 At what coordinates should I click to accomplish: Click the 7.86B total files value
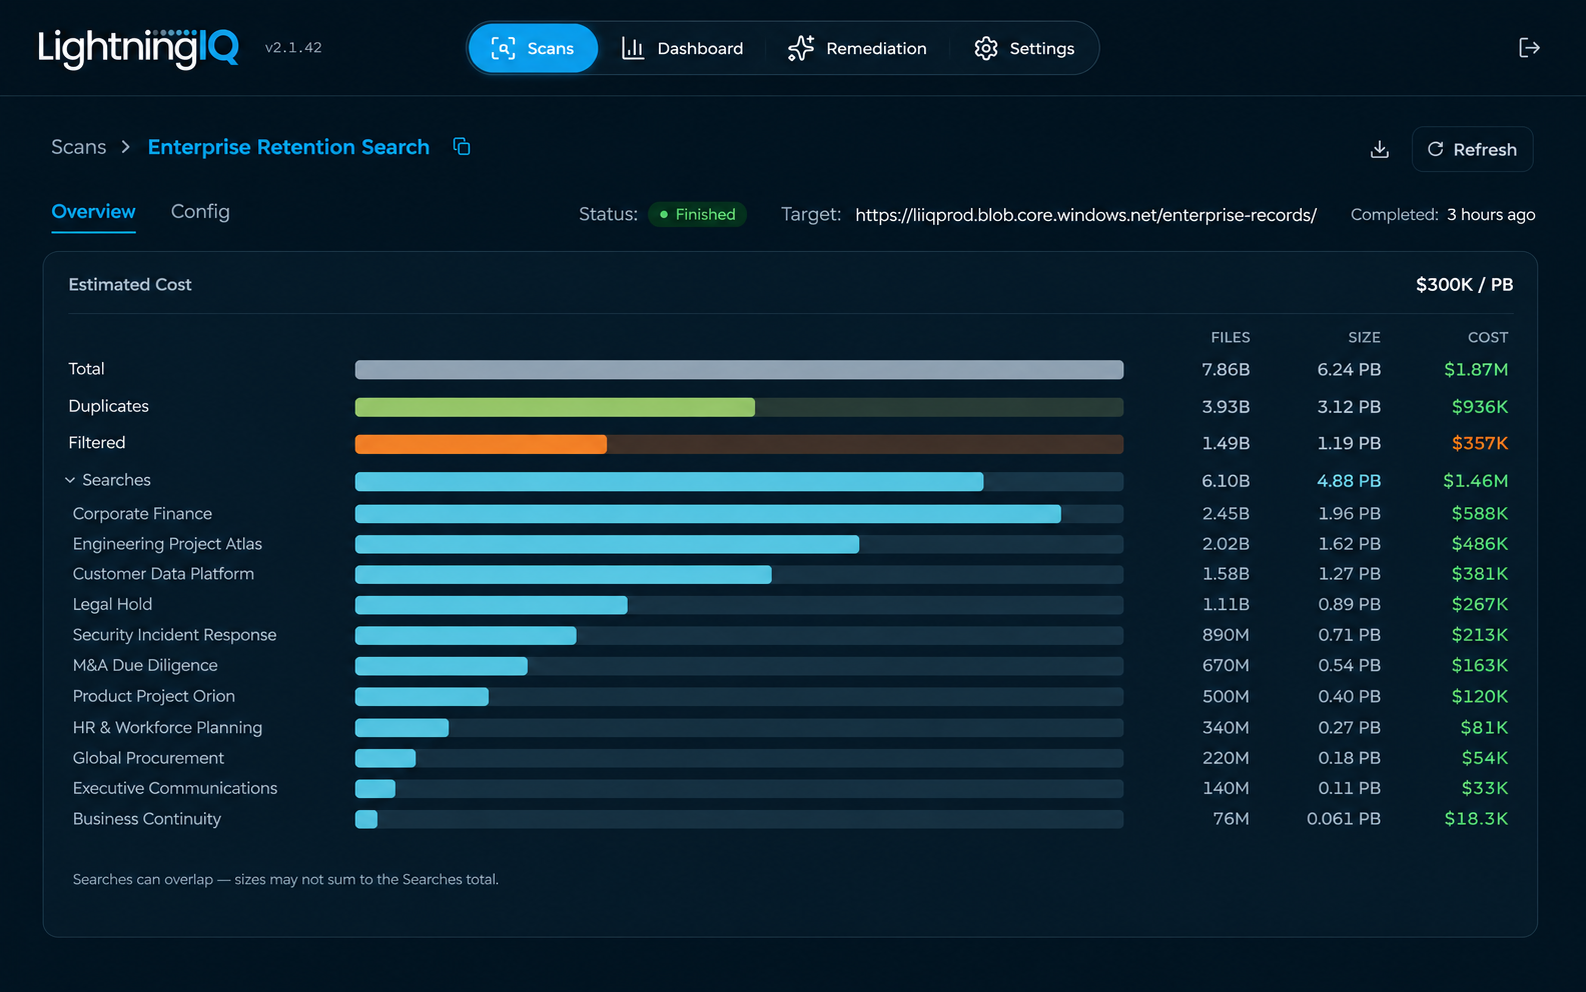1226,370
